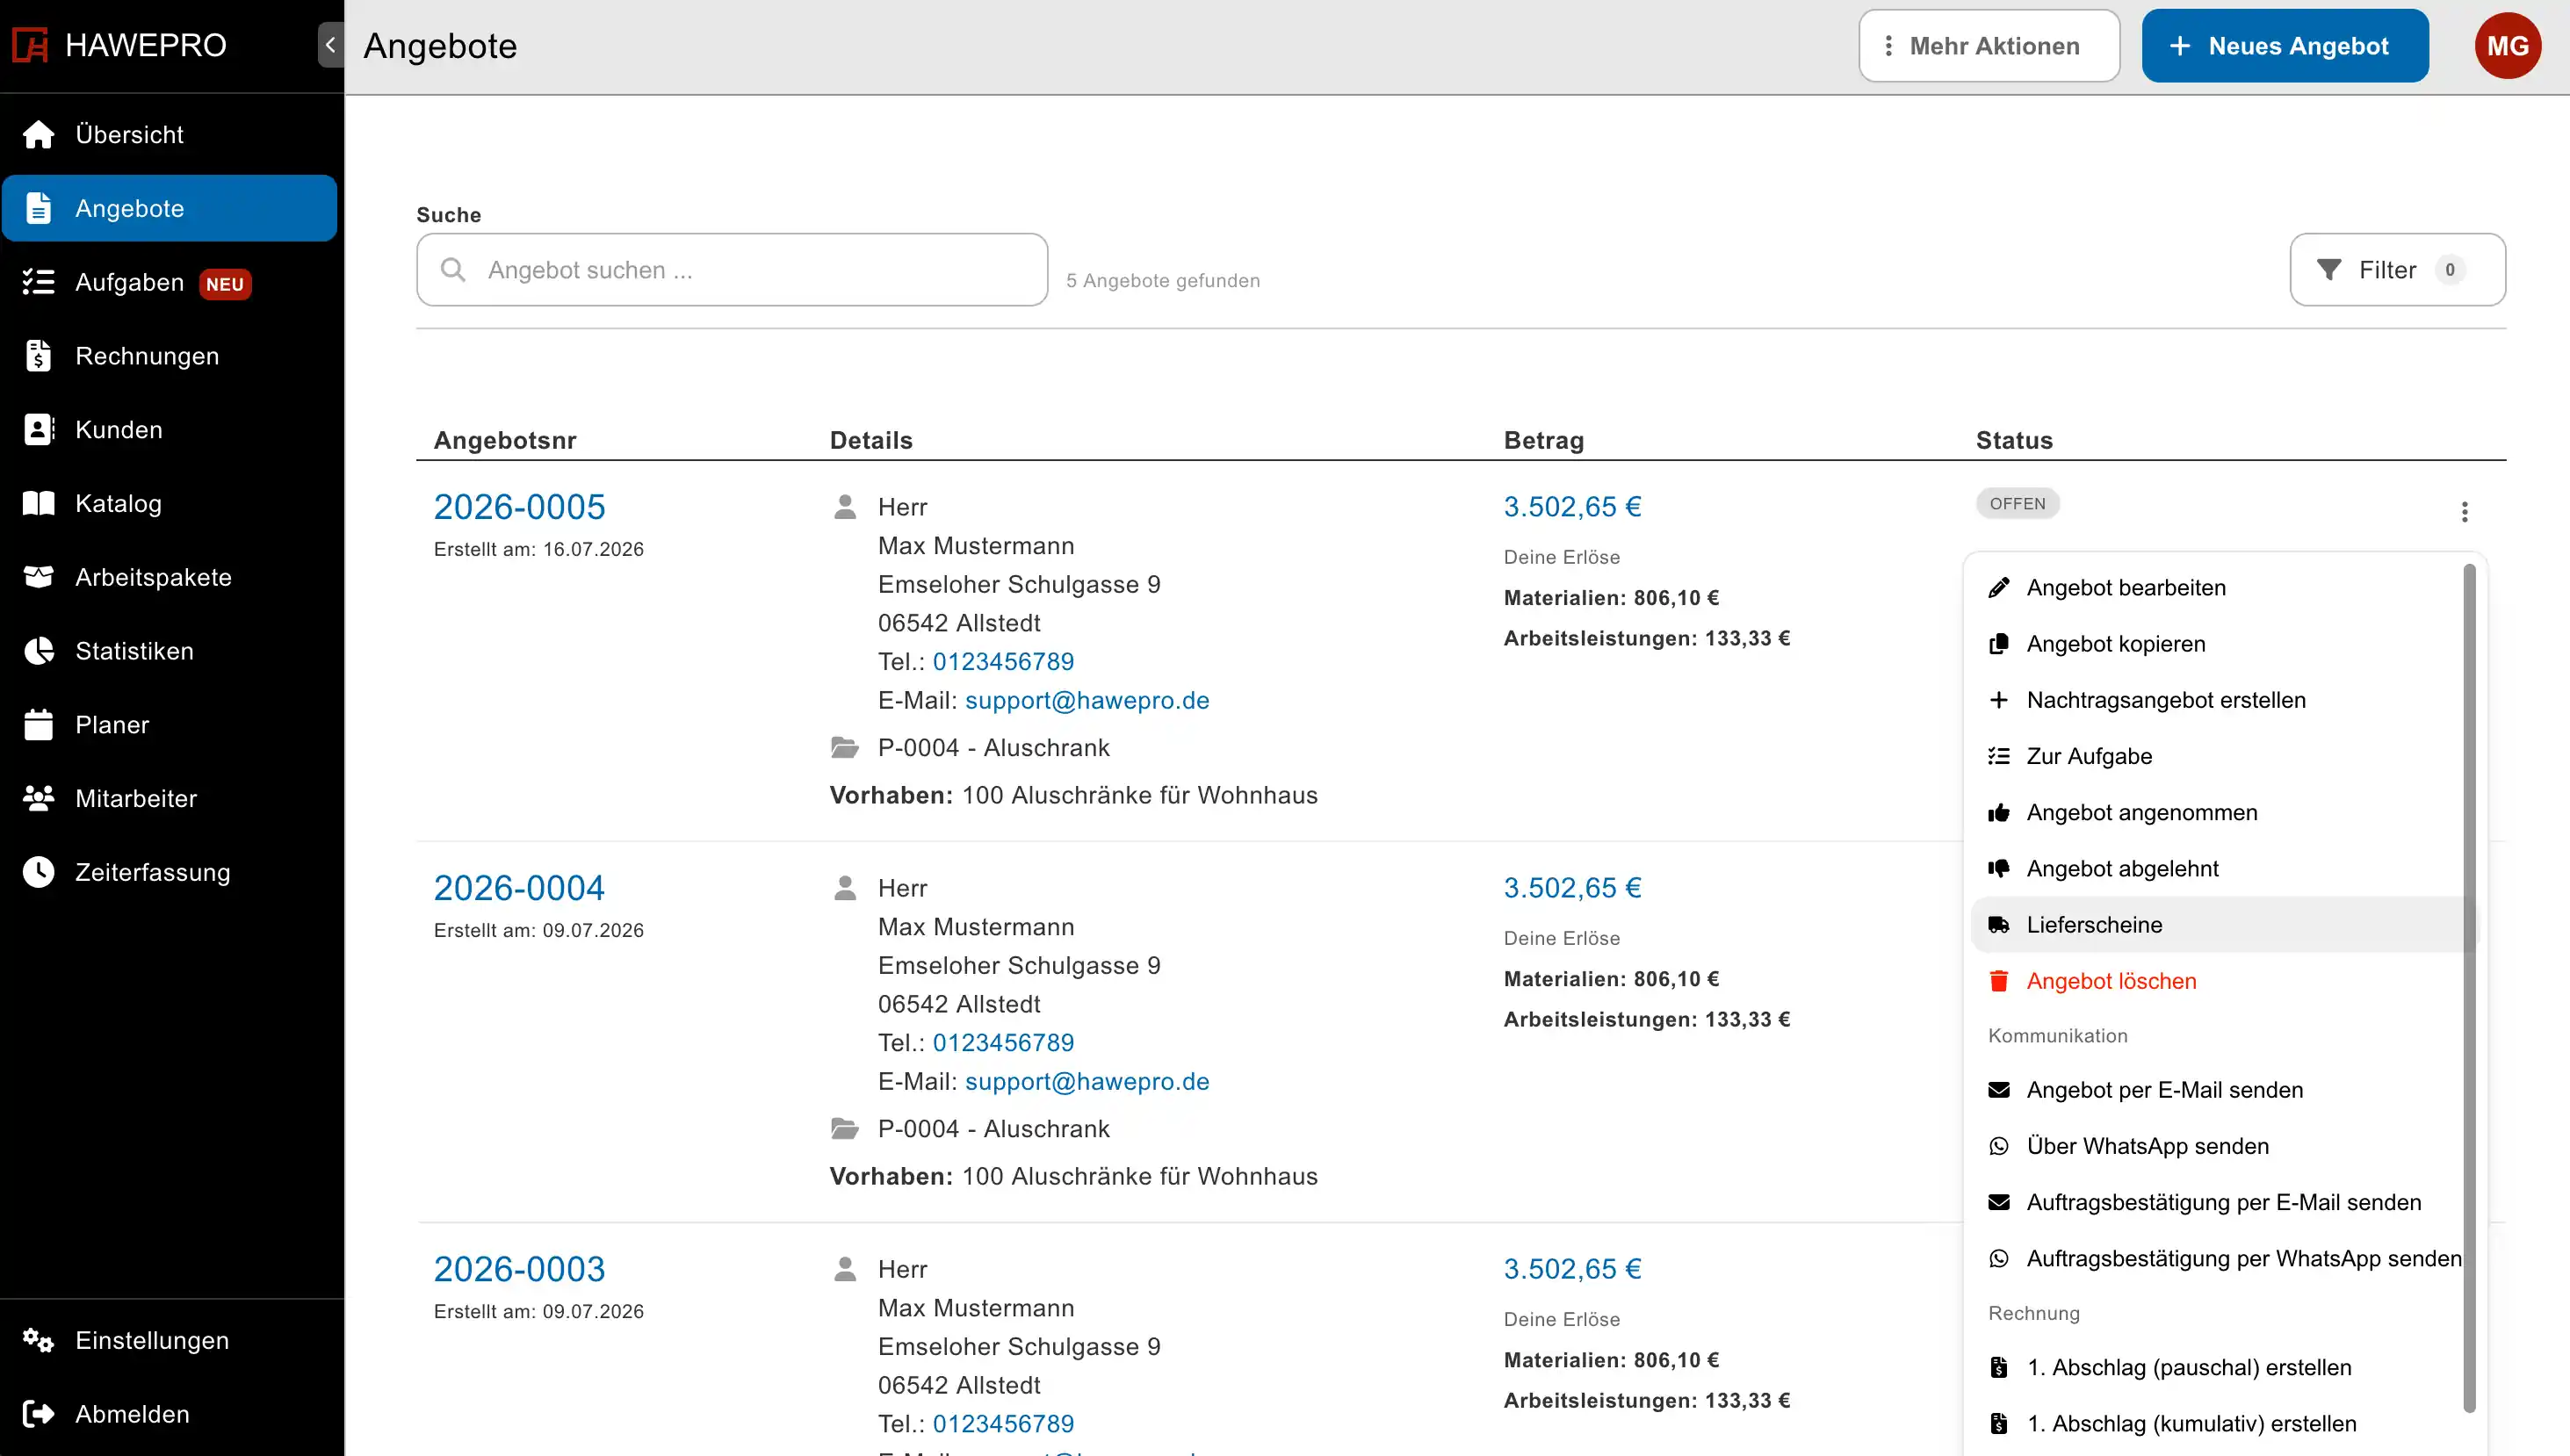Open the Katalog page

pos(169,503)
